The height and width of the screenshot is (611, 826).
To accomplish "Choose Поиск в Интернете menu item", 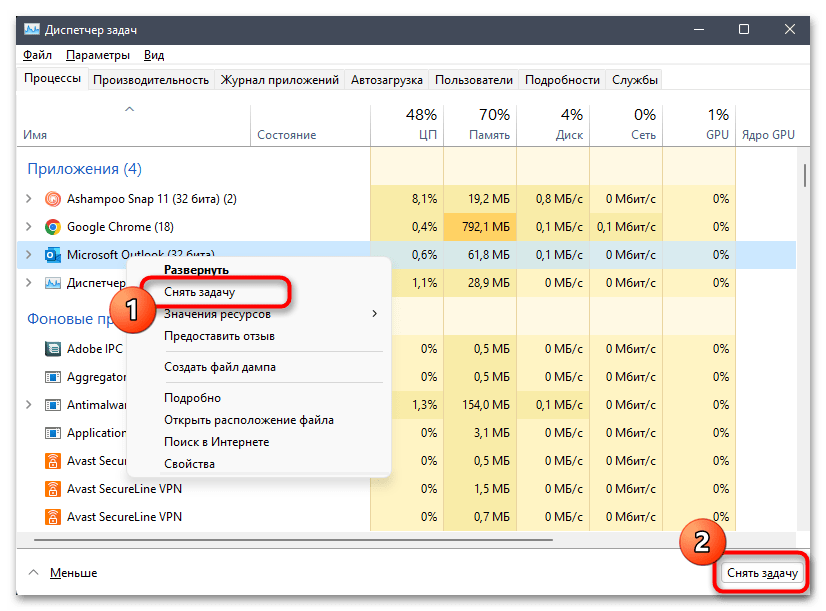I will (x=217, y=442).
